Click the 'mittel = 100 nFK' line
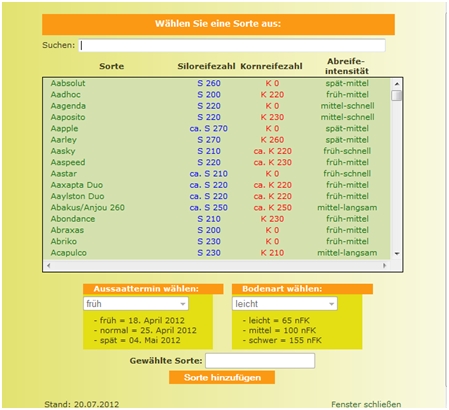This screenshot has height=410, width=449. tap(279, 330)
